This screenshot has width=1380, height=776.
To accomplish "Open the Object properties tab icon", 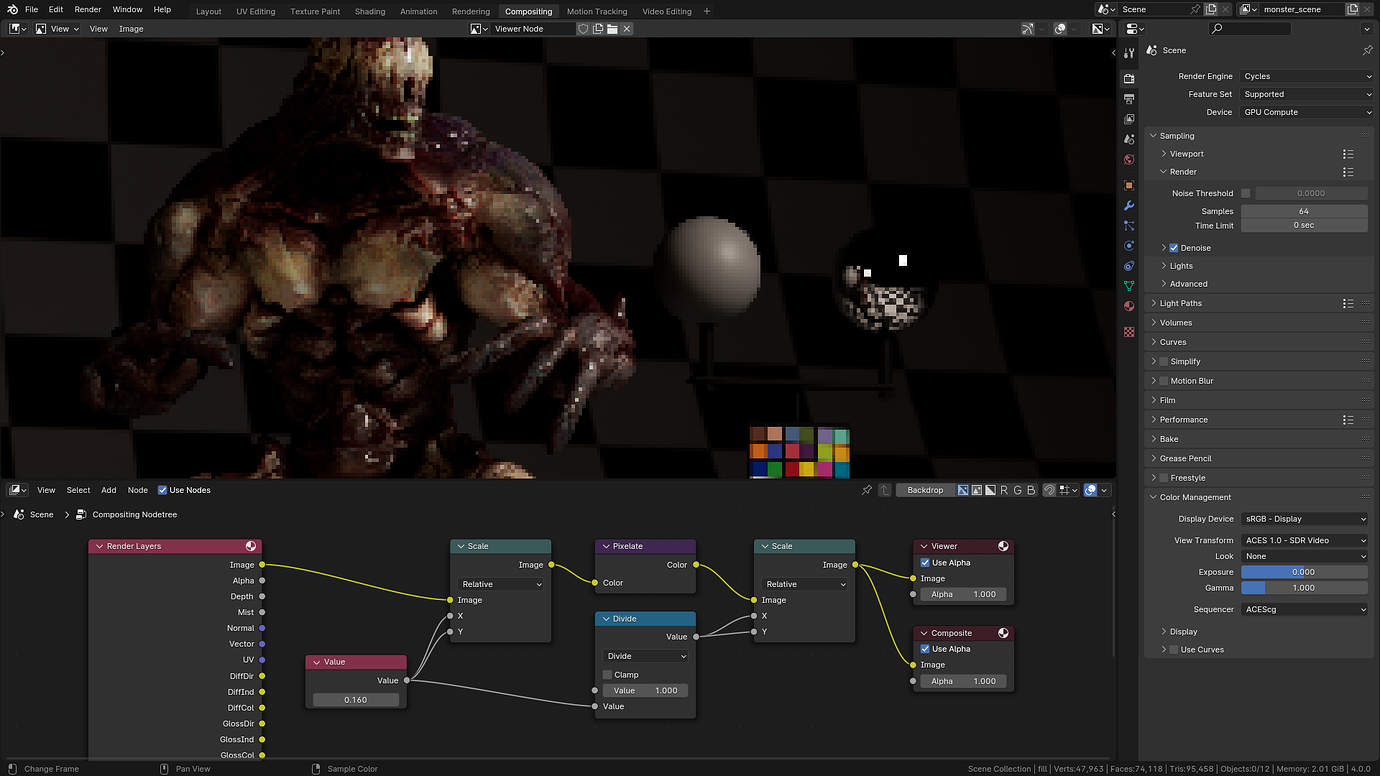I will pos(1129,185).
